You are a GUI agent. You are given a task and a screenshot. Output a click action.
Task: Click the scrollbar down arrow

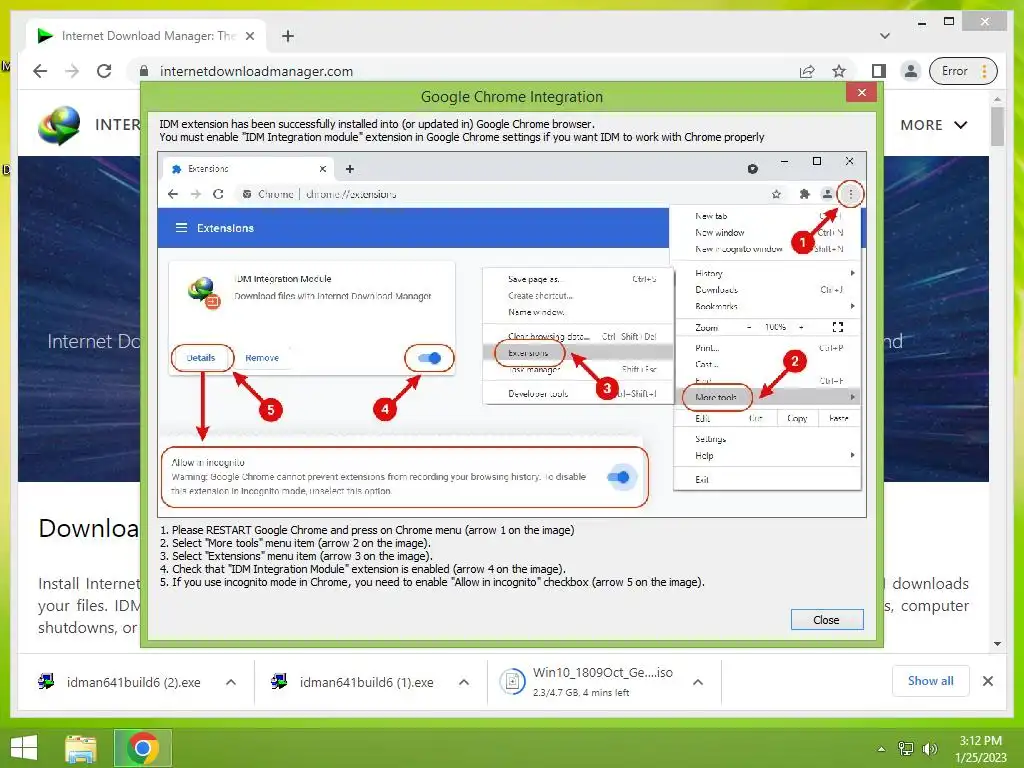pos(997,644)
